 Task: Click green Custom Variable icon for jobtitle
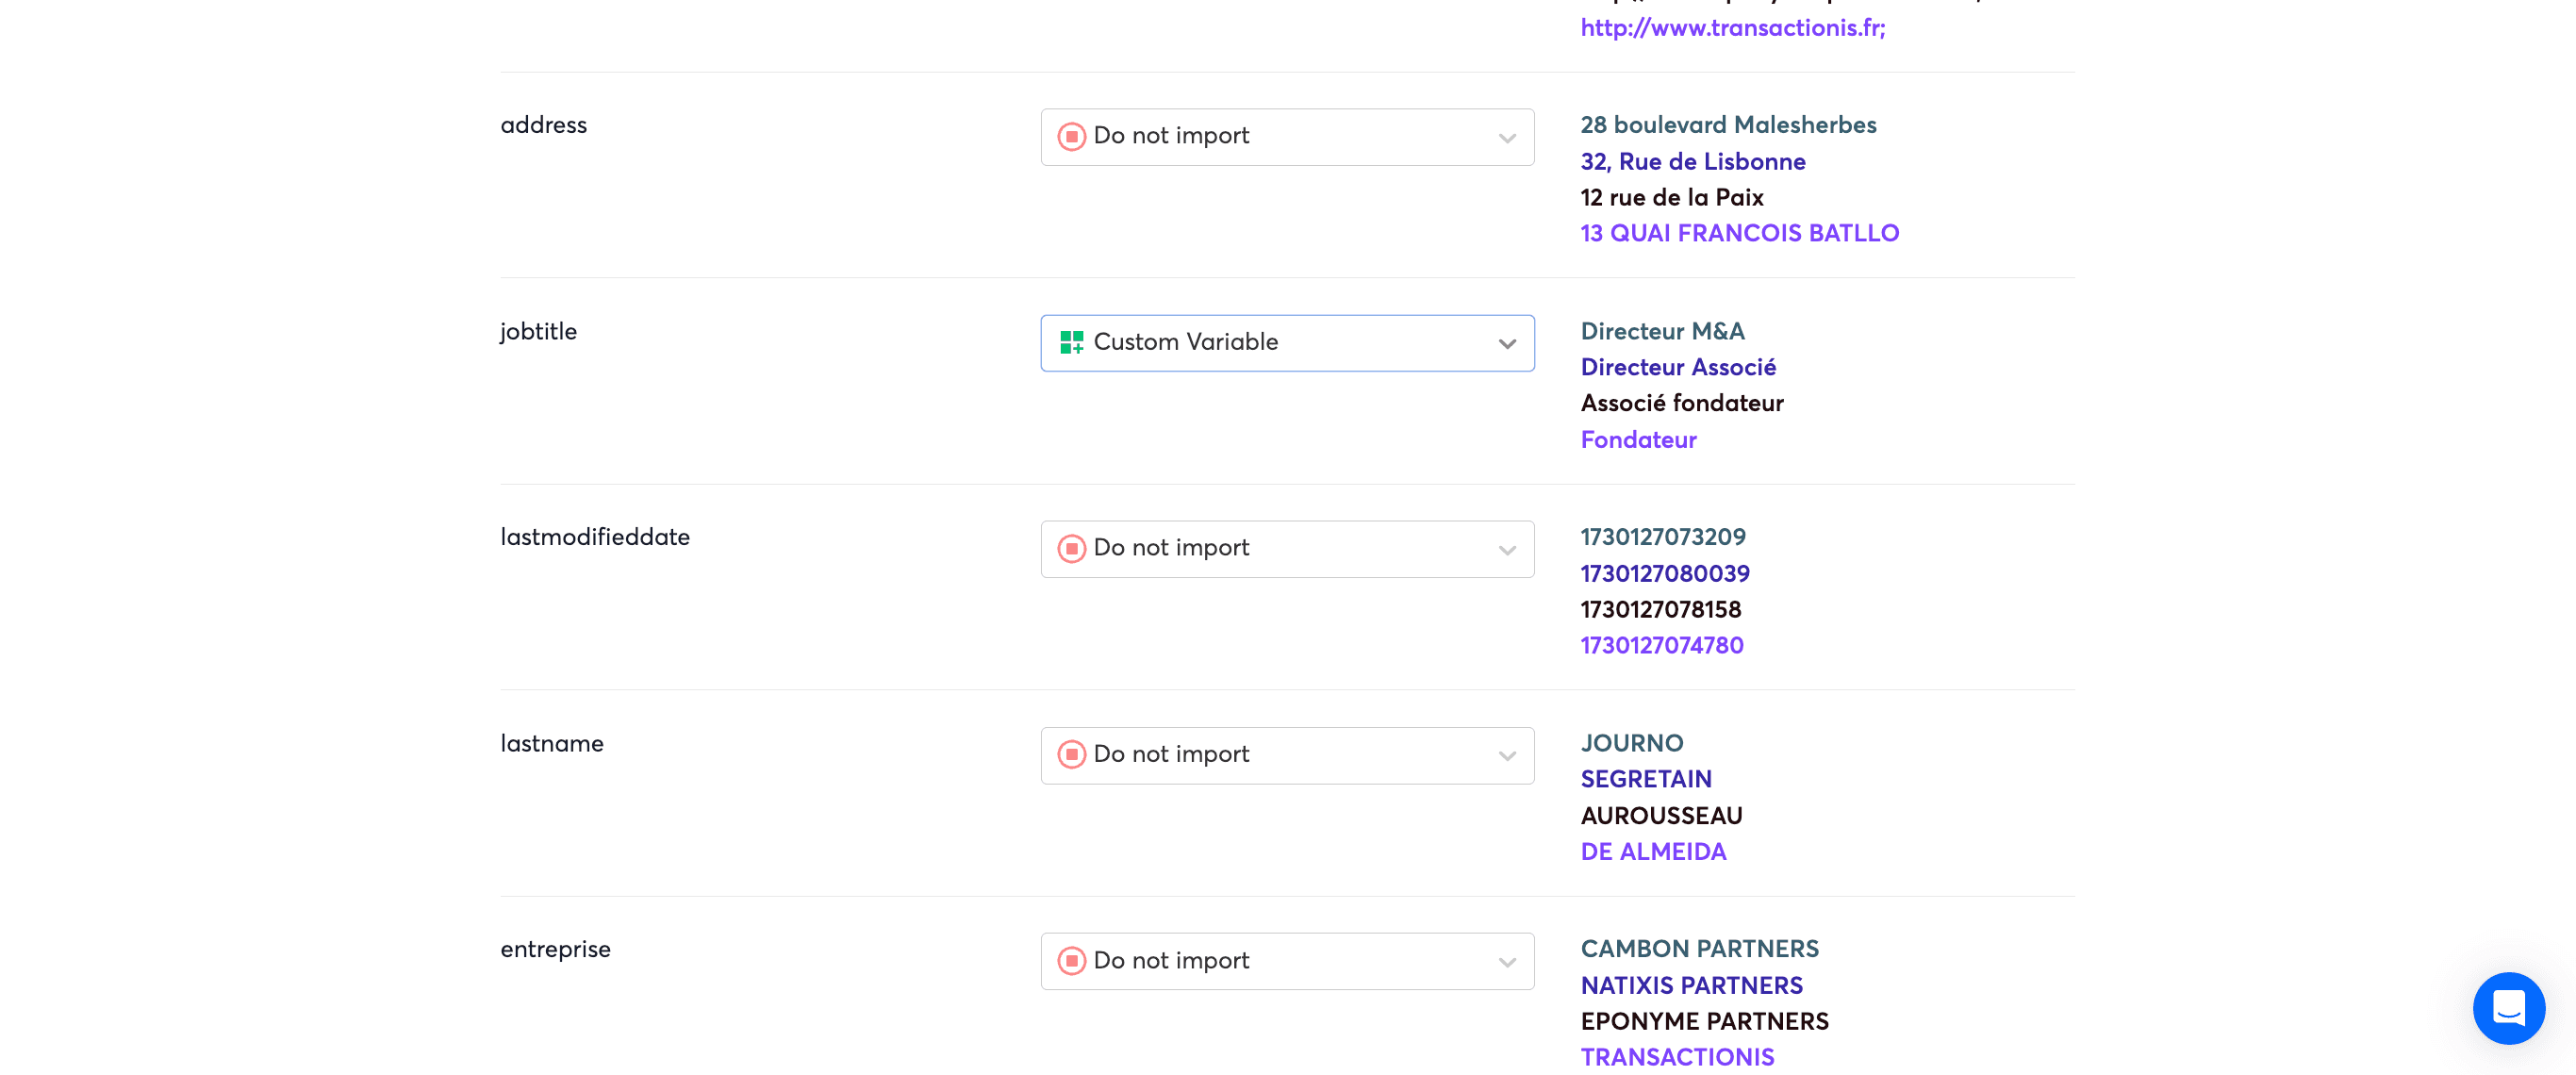(x=1071, y=342)
